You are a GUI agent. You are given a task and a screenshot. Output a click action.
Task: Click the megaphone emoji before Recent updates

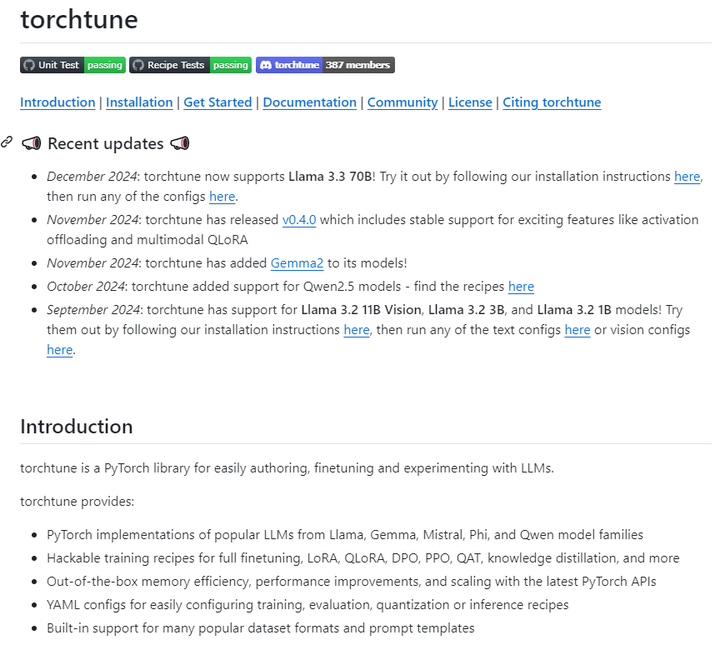tap(31, 144)
